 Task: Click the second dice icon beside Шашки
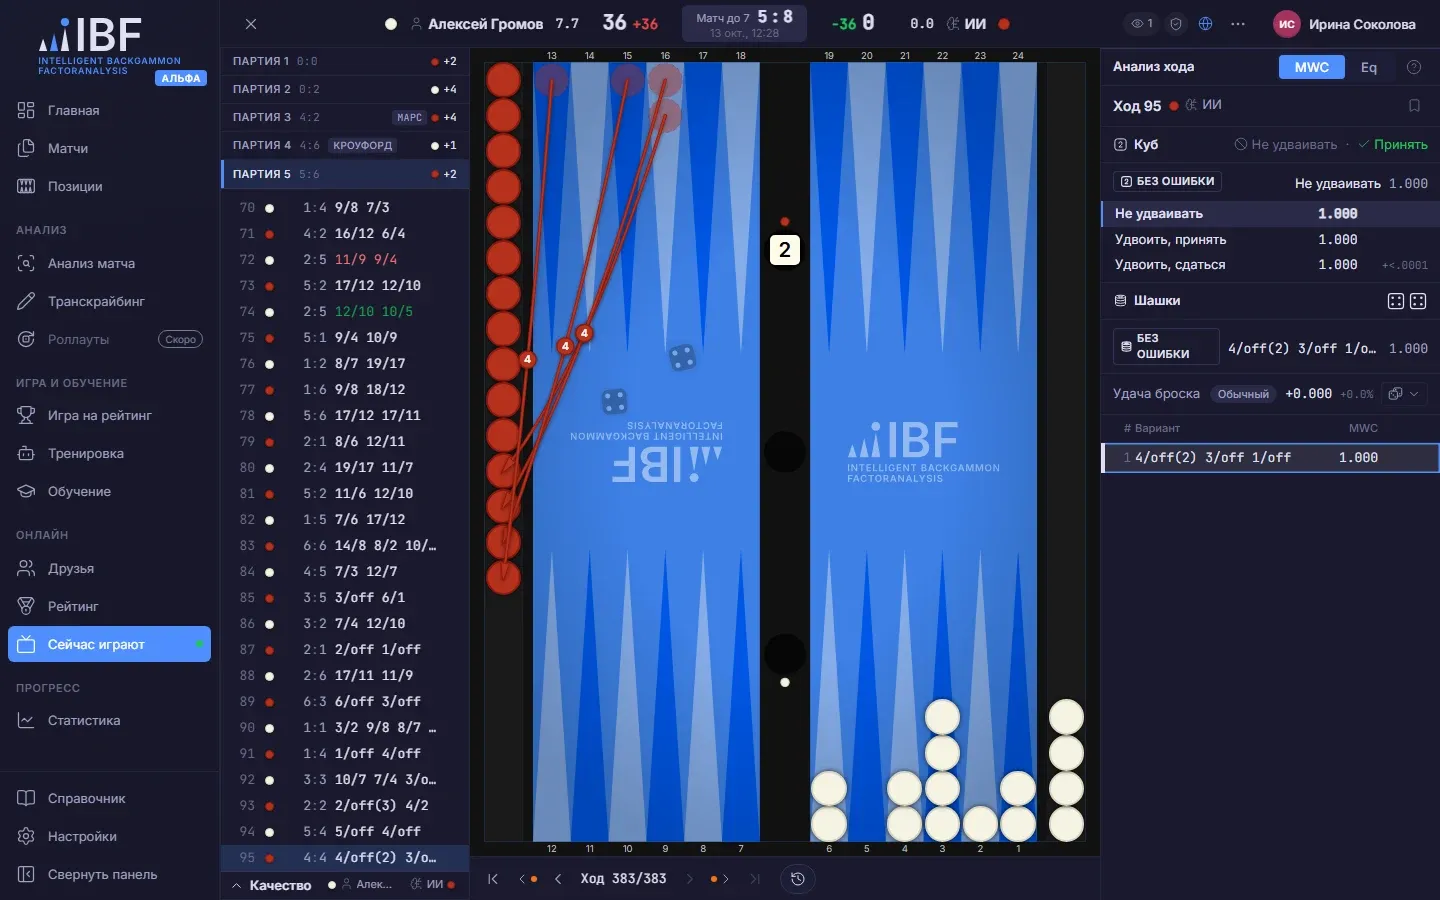point(1418,301)
